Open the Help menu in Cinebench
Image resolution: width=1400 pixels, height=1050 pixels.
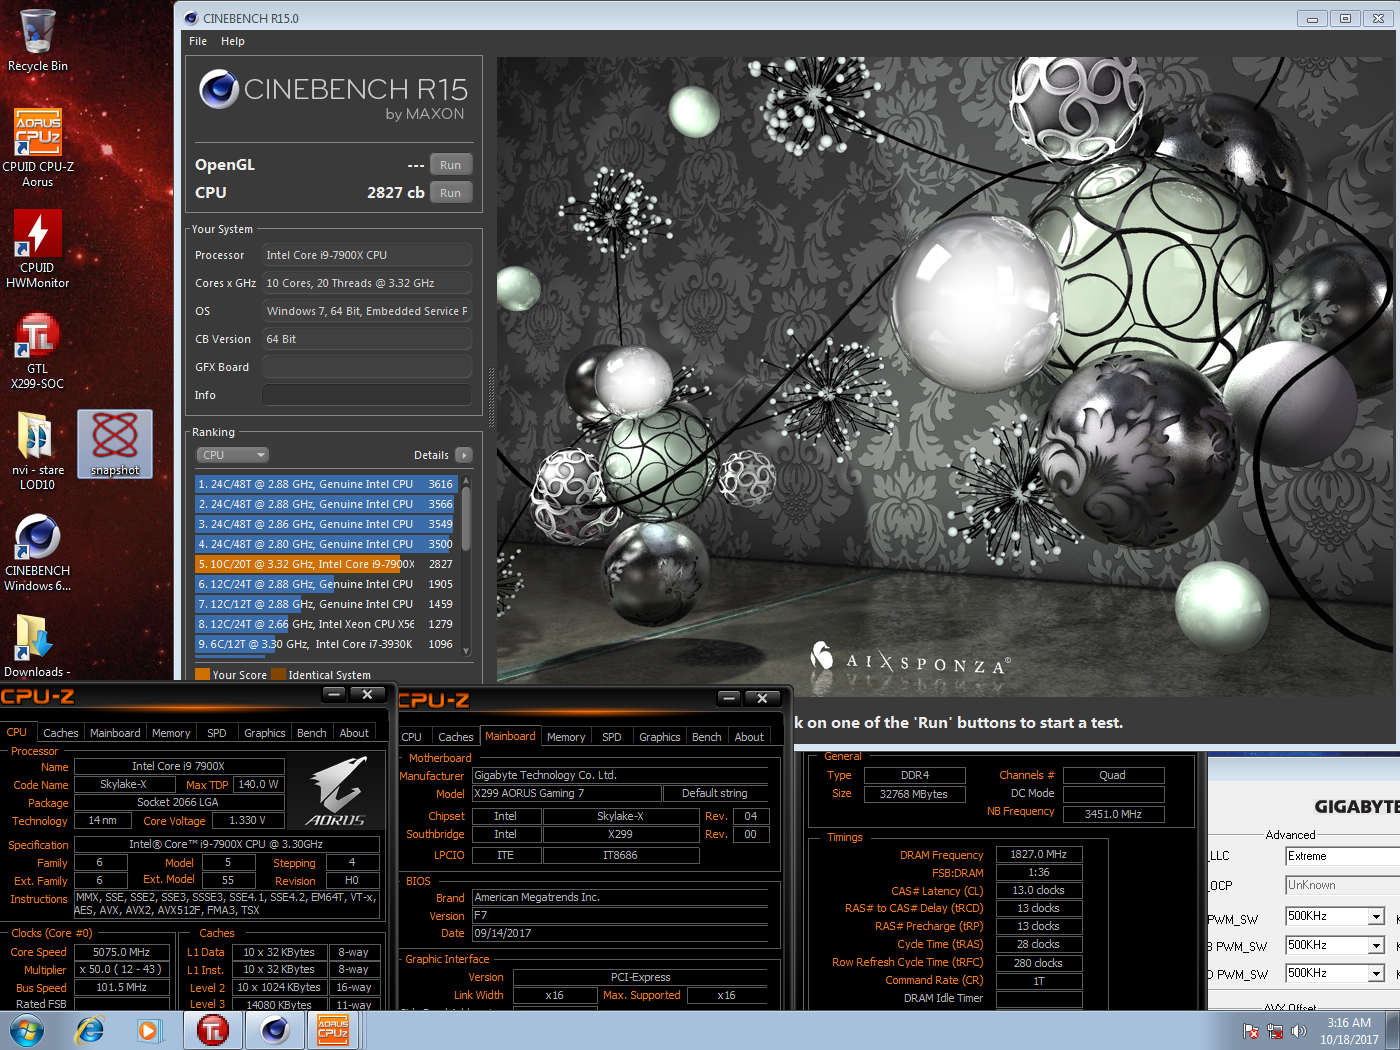233,41
